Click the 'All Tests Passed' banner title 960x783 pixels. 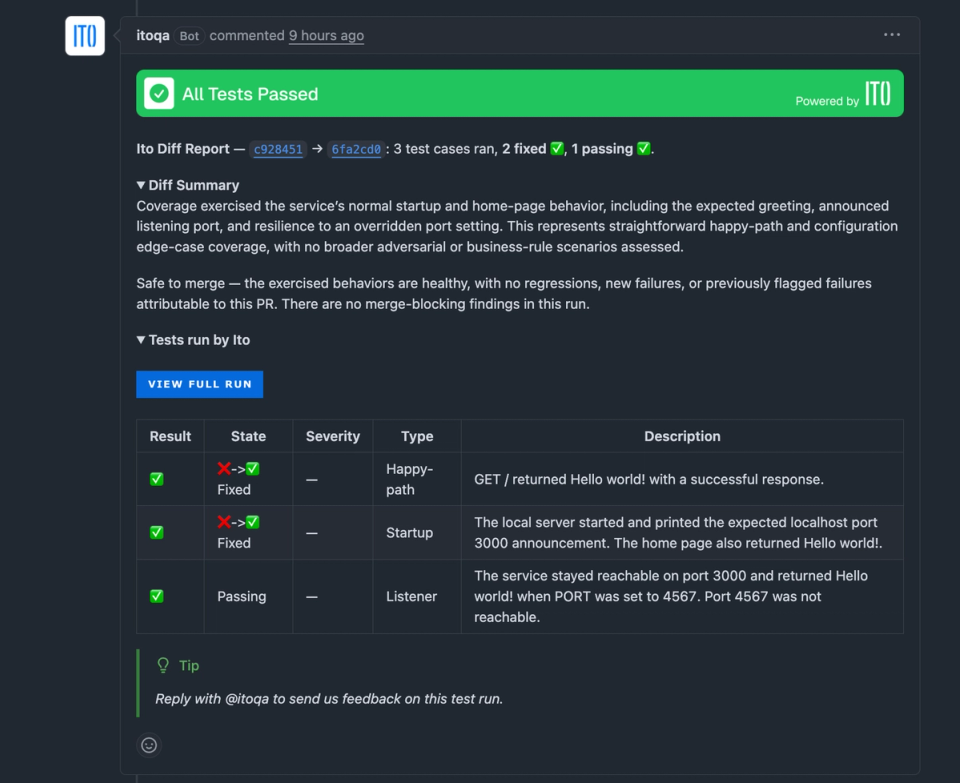tap(250, 94)
